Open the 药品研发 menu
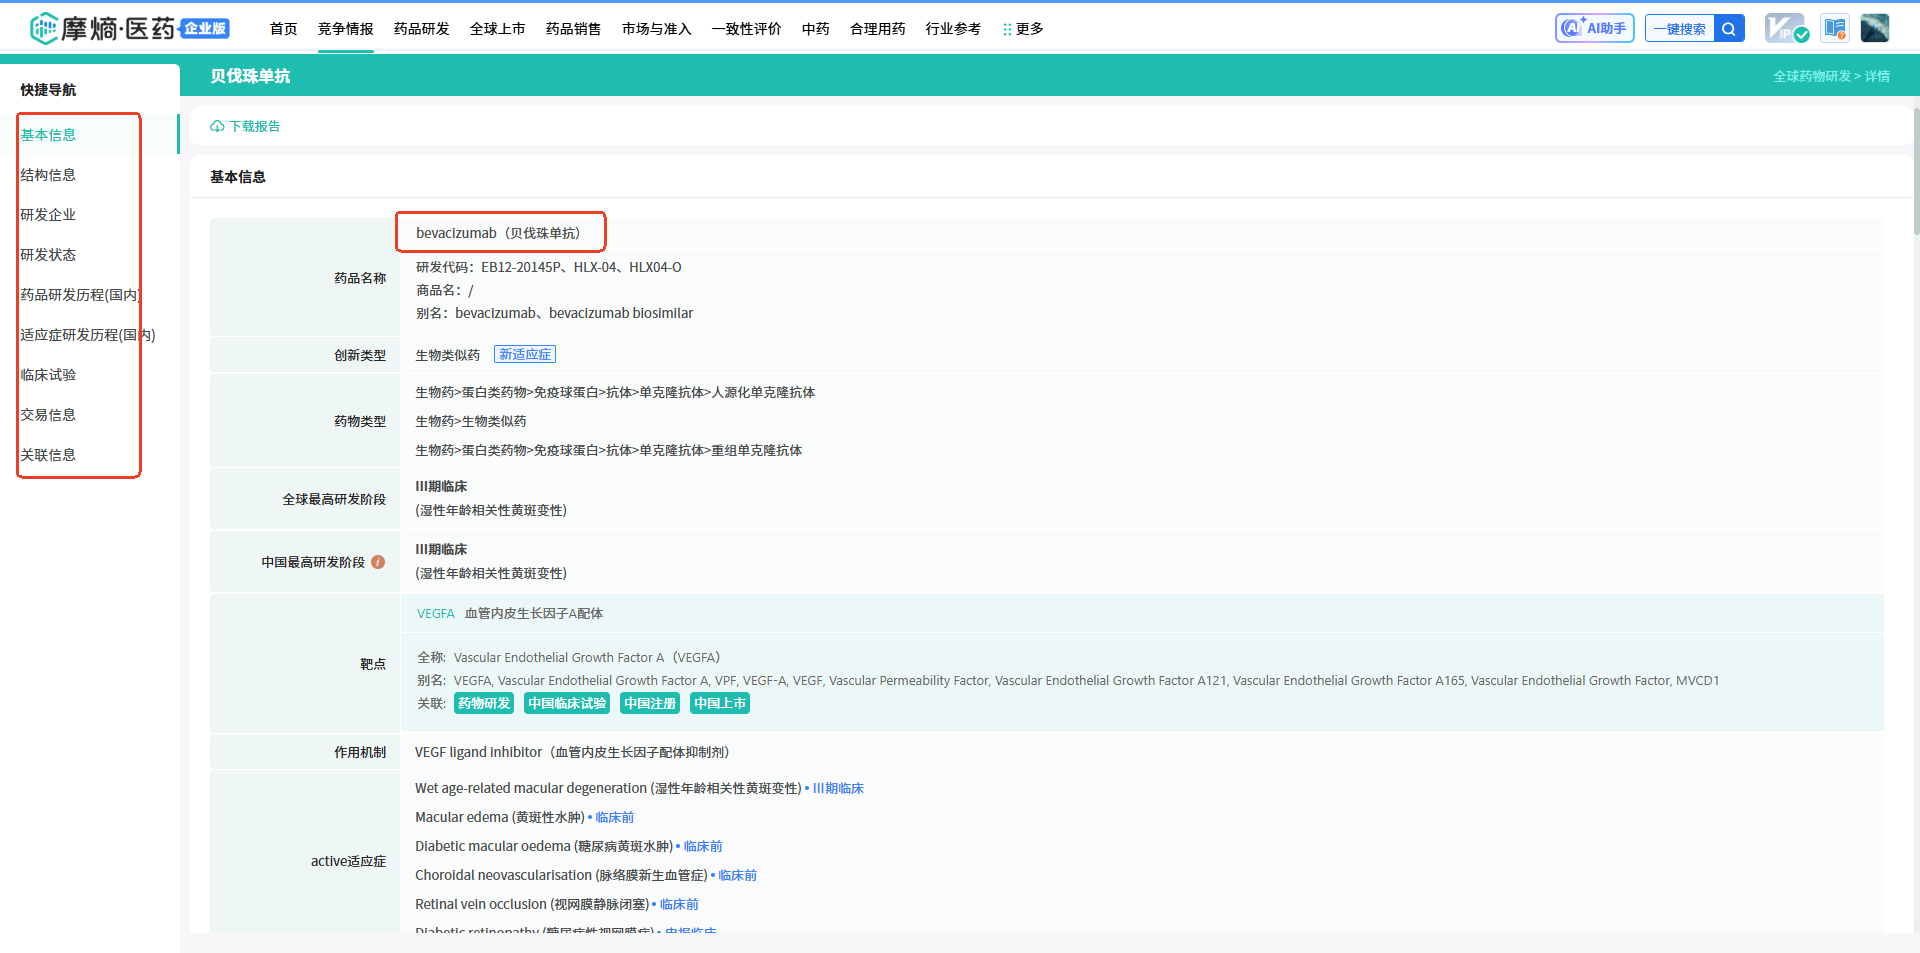 click(422, 29)
